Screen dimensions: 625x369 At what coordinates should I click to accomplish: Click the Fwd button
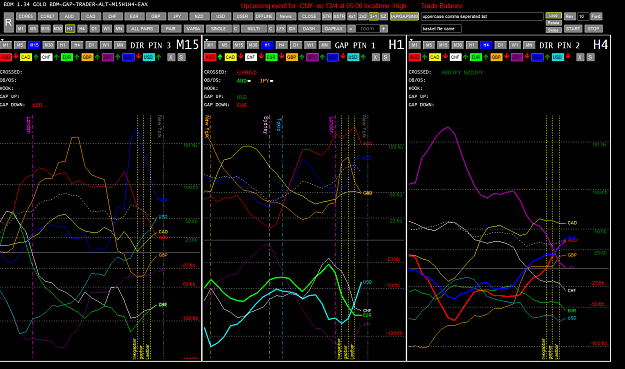pyautogui.click(x=596, y=16)
